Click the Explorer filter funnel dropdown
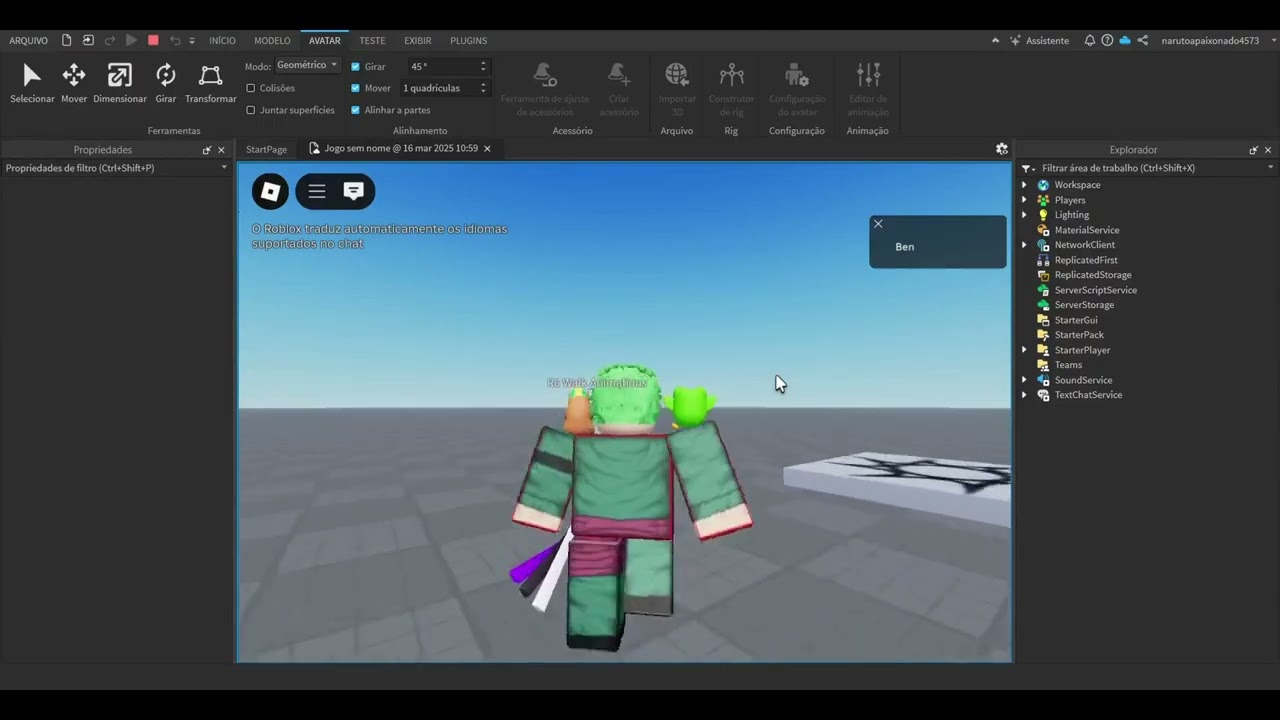 pyautogui.click(x=1028, y=169)
